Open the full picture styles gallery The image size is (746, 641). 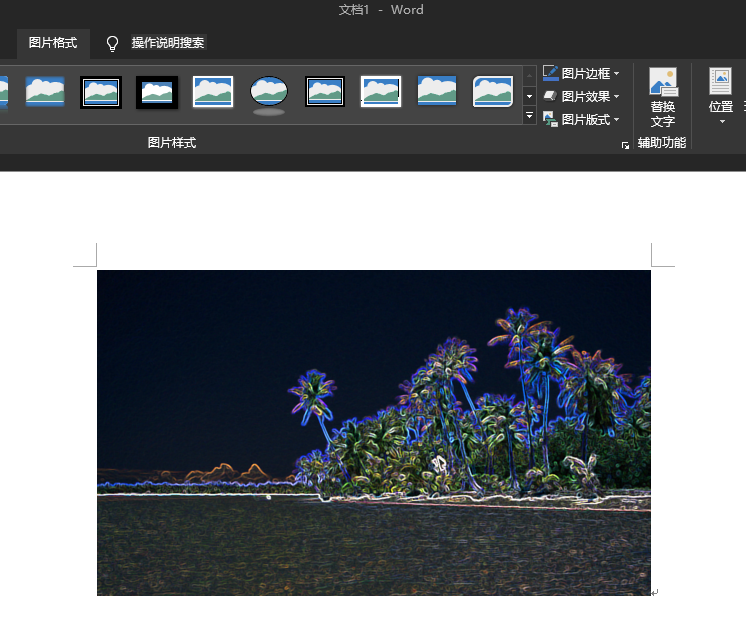(530, 117)
